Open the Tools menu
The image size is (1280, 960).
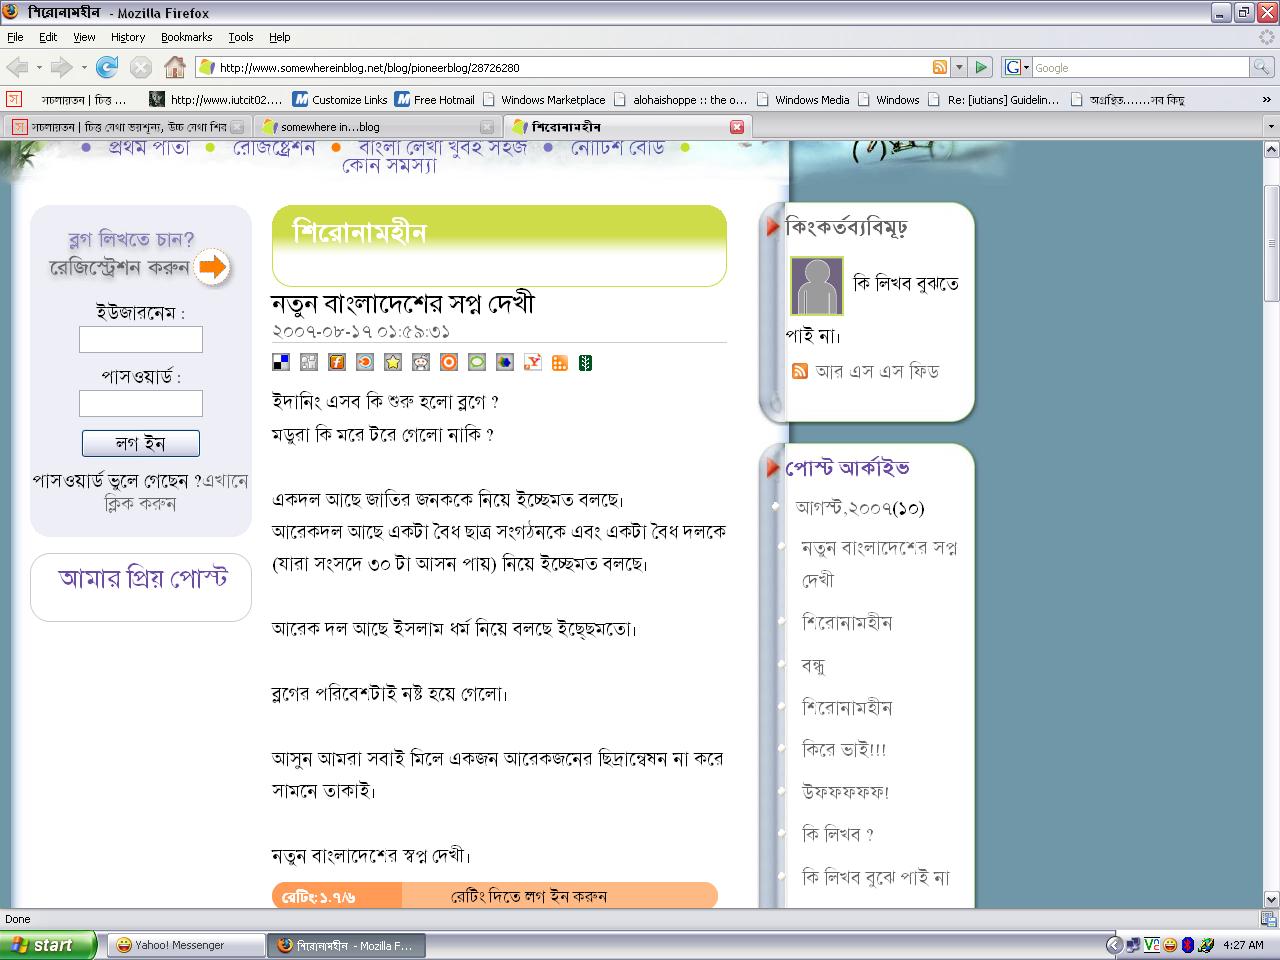tap(241, 37)
